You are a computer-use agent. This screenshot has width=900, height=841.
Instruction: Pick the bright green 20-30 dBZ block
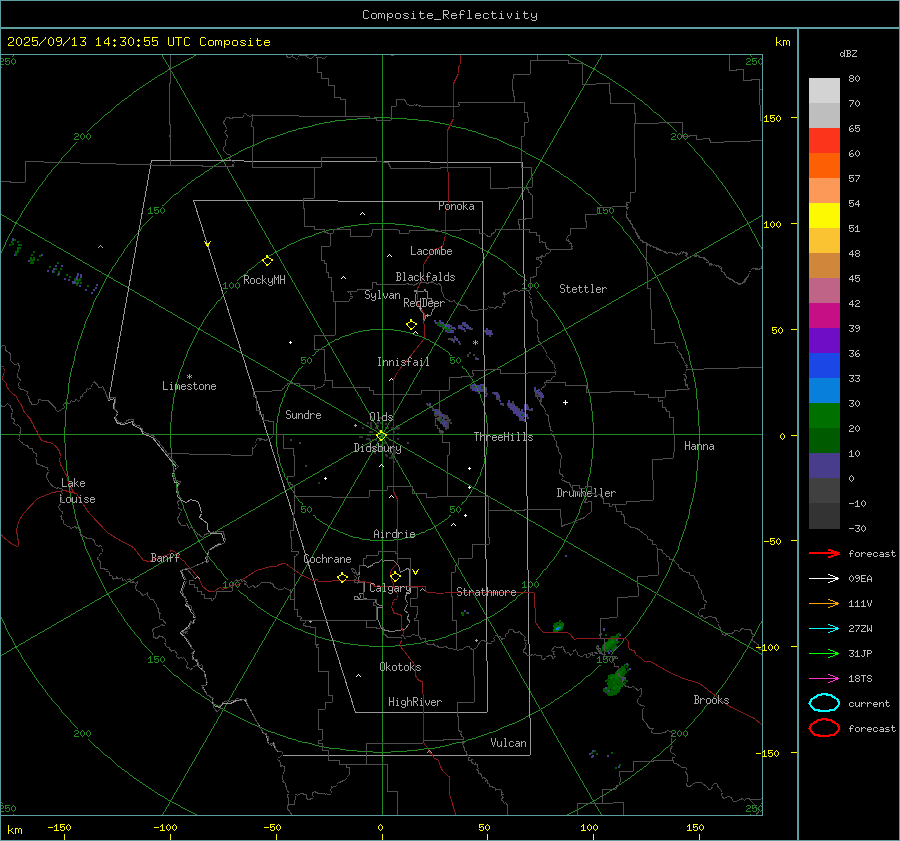point(824,416)
